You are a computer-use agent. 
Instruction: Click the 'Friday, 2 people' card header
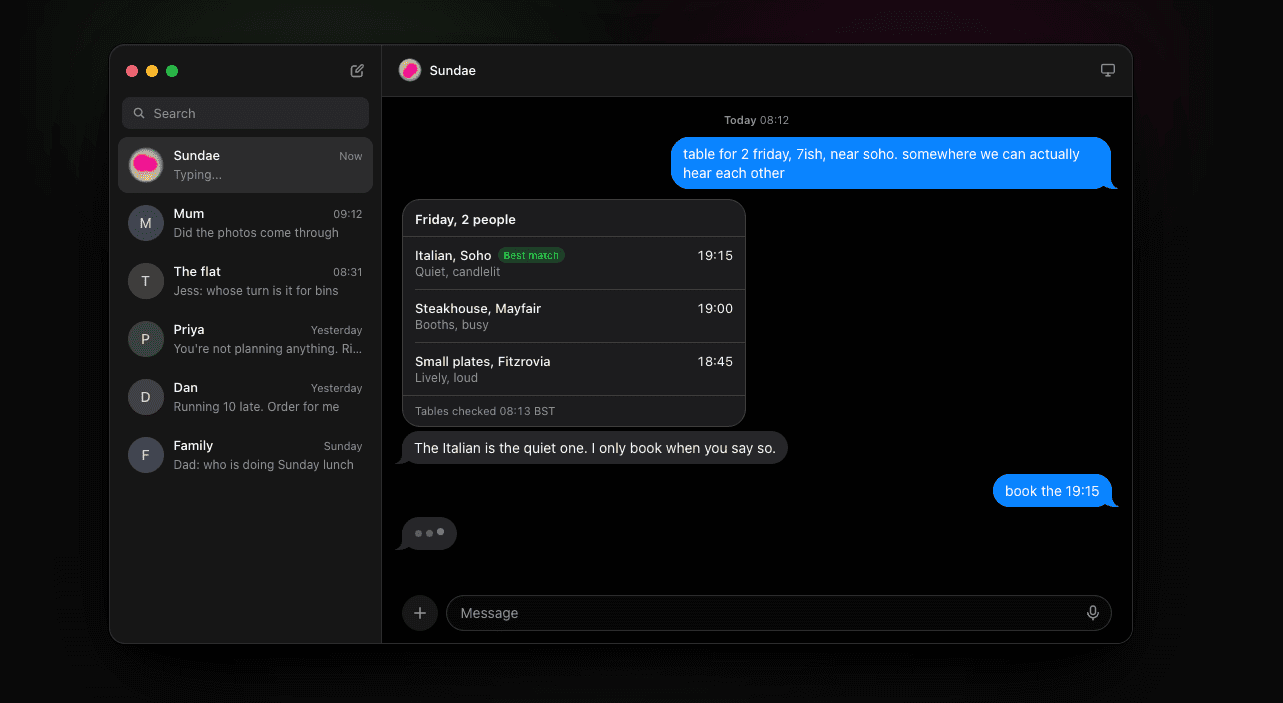[x=574, y=219]
